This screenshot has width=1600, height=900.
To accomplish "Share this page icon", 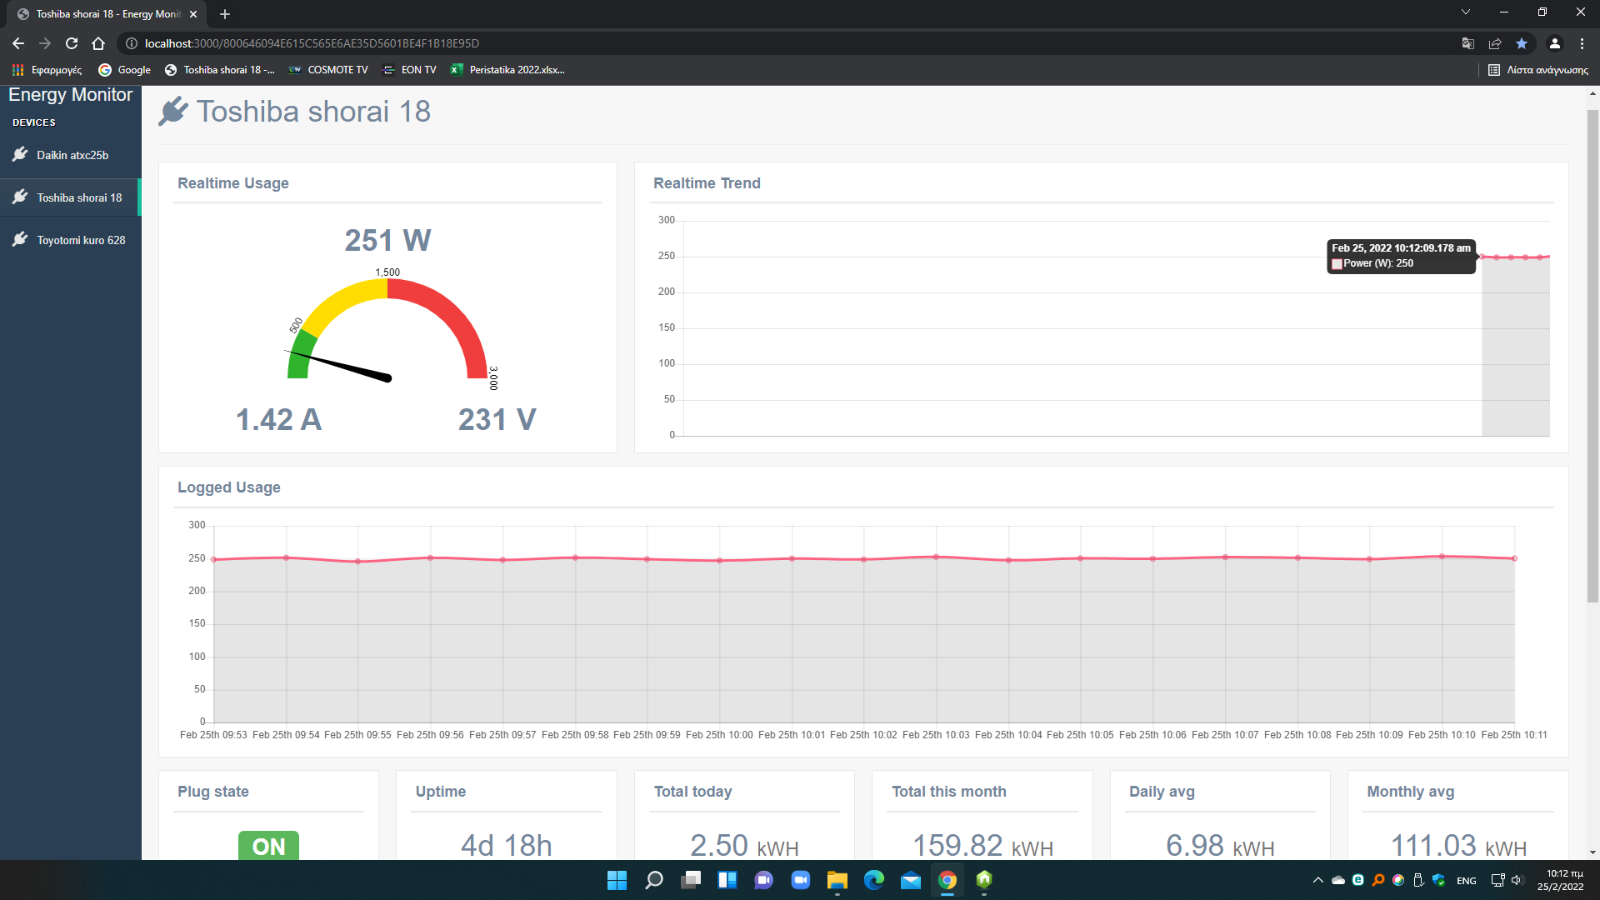I will [1495, 43].
